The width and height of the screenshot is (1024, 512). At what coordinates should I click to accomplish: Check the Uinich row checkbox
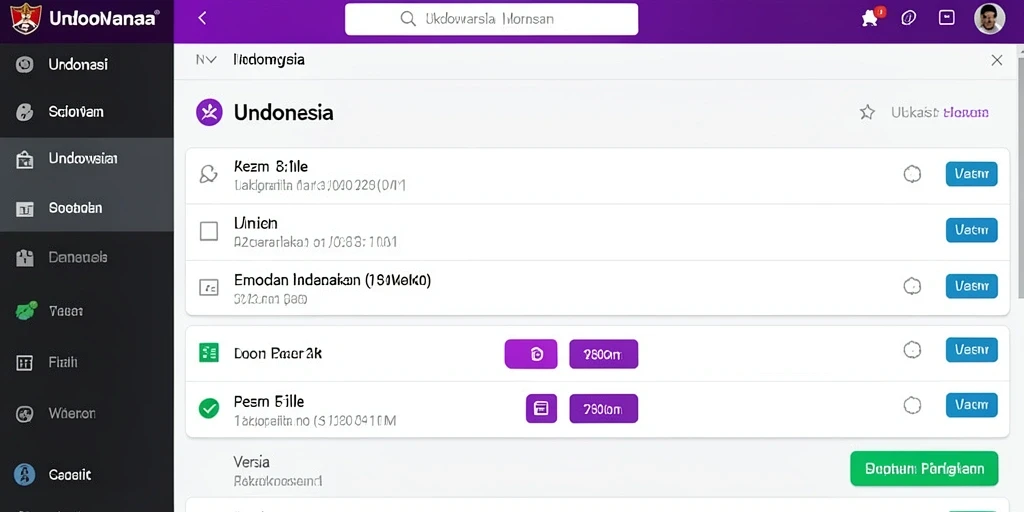[208, 231]
